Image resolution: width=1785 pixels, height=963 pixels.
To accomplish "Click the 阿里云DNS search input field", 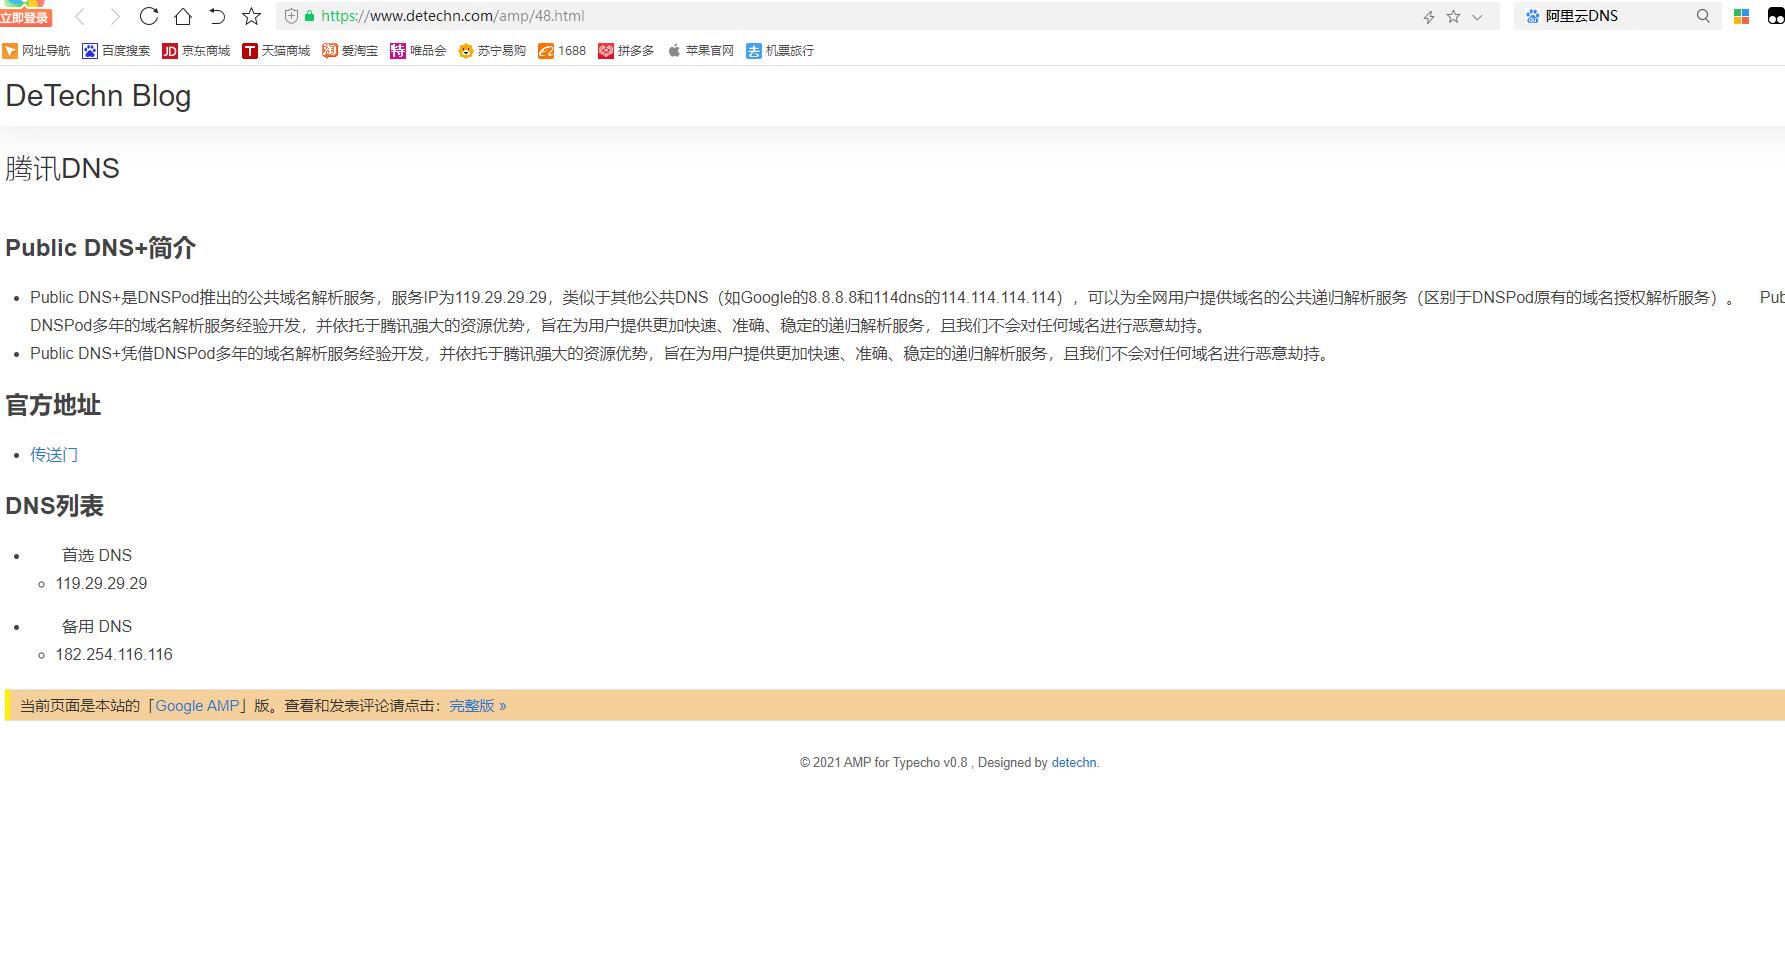I will point(1610,16).
